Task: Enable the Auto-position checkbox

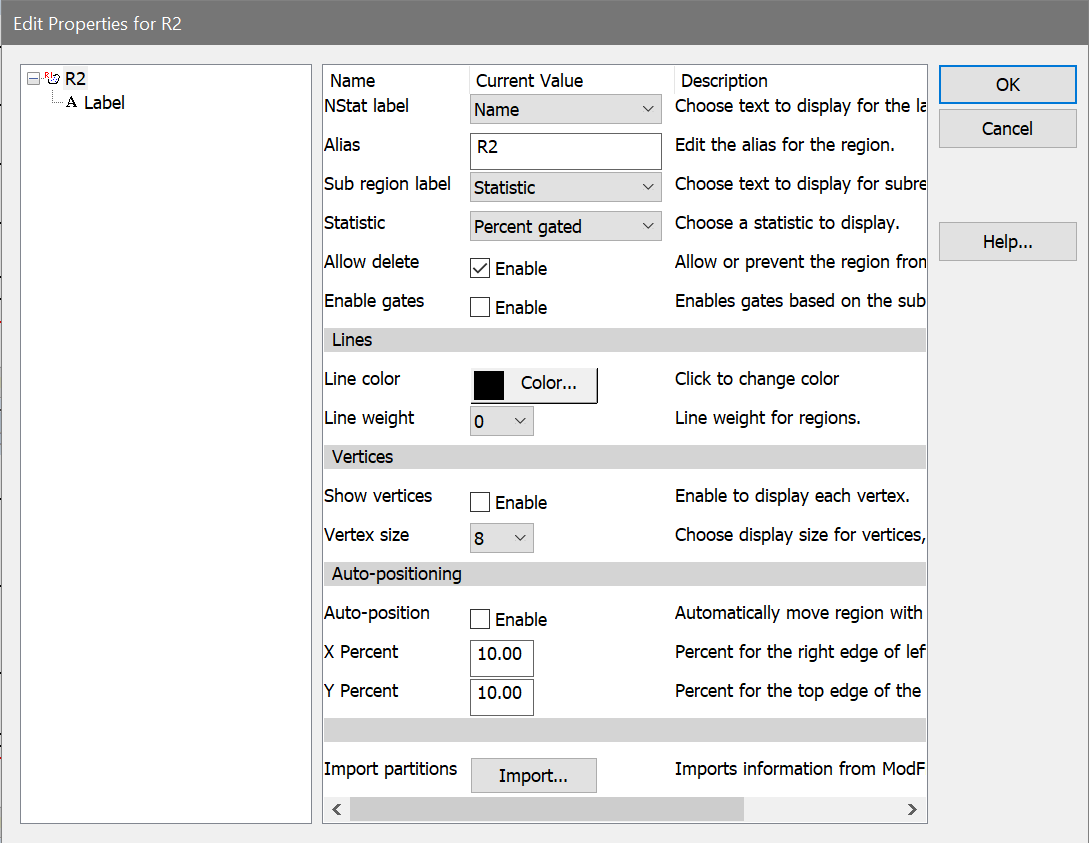Action: (x=480, y=619)
